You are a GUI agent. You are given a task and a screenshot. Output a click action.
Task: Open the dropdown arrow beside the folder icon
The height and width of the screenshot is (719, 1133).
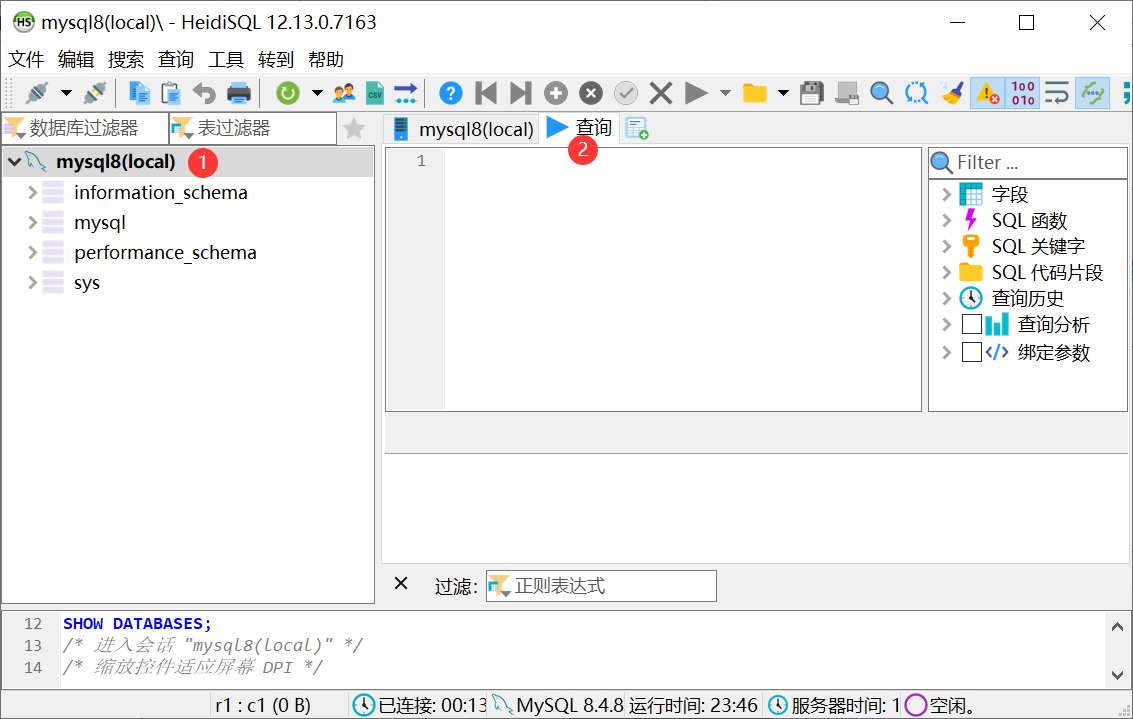click(x=783, y=93)
